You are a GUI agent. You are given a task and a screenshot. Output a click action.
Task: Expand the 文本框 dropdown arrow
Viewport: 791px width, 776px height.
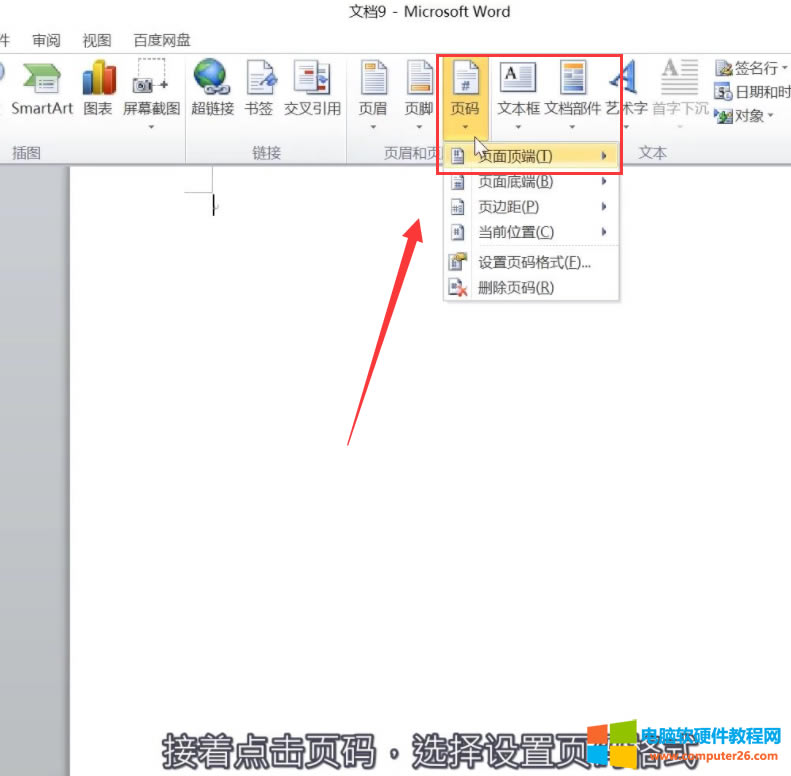pos(518,127)
